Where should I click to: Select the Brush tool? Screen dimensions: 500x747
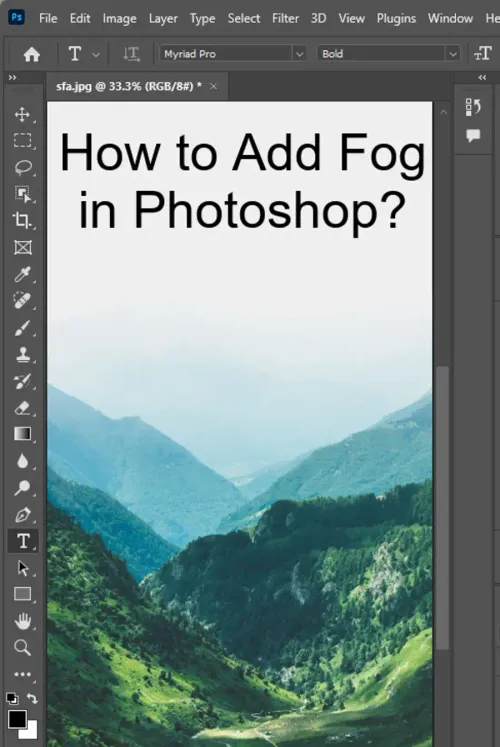click(22, 328)
